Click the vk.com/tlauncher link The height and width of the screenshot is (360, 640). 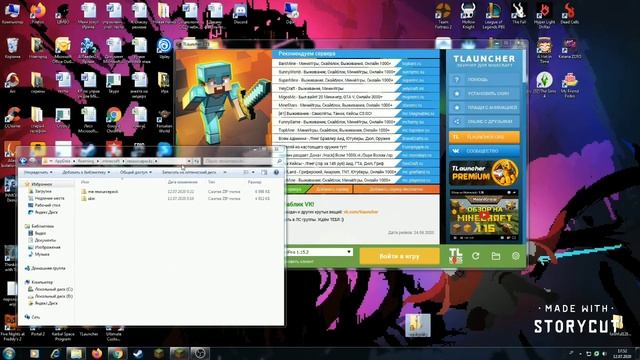(360, 212)
